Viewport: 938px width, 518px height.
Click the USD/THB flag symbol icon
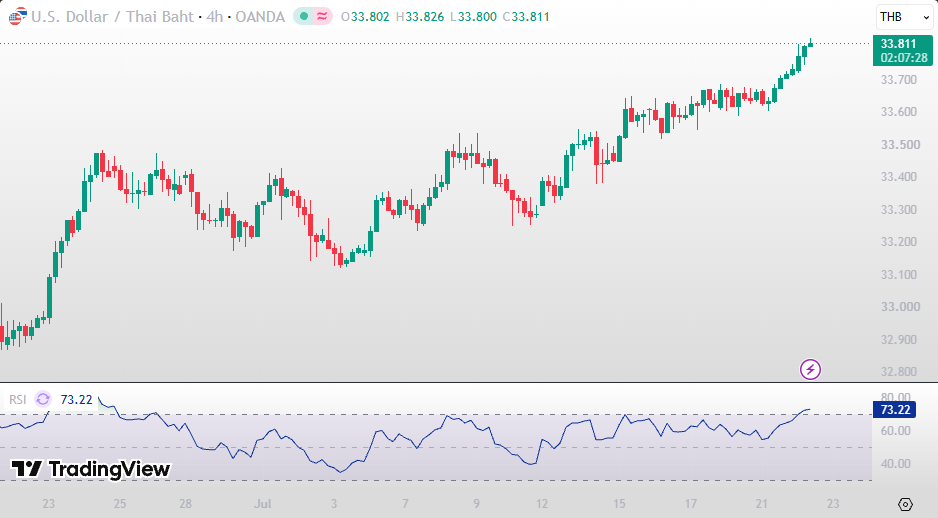pyautogui.click(x=17, y=17)
